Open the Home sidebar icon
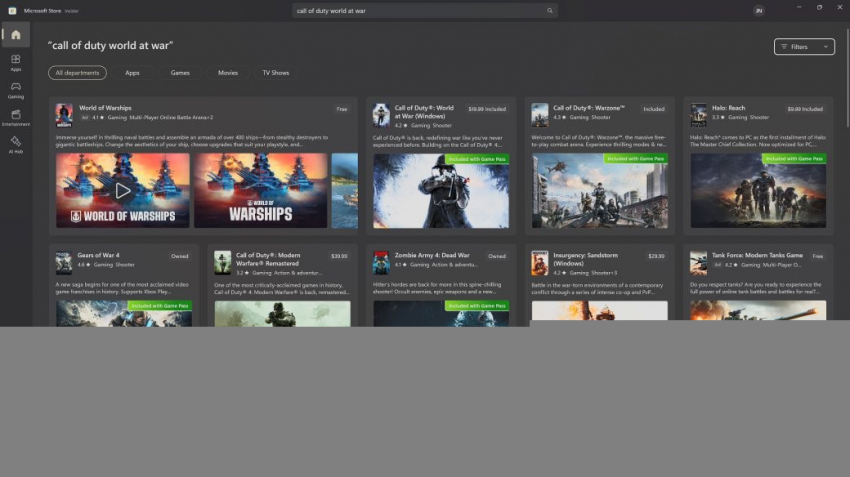850x477 pixels. [16, 35]
